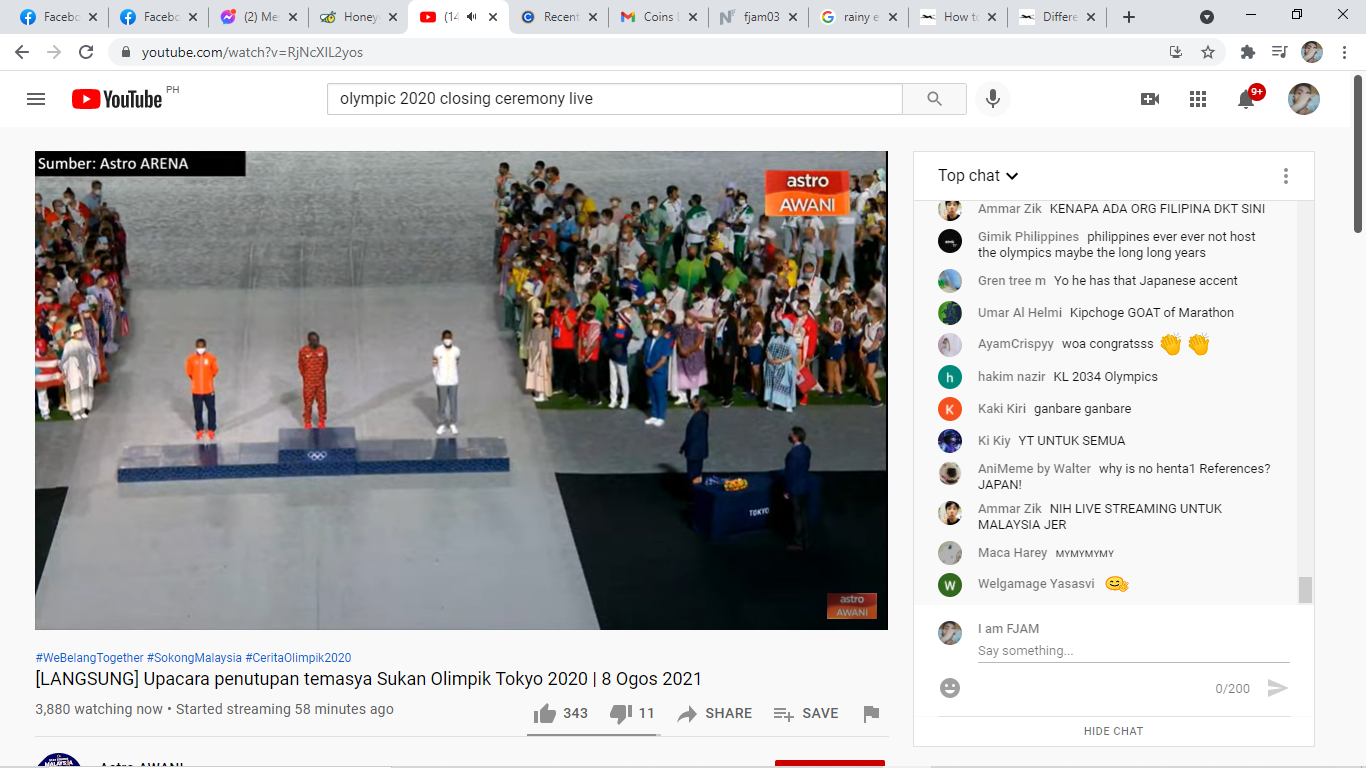
Task: Go forward in browser history
Action: point(54,52)
